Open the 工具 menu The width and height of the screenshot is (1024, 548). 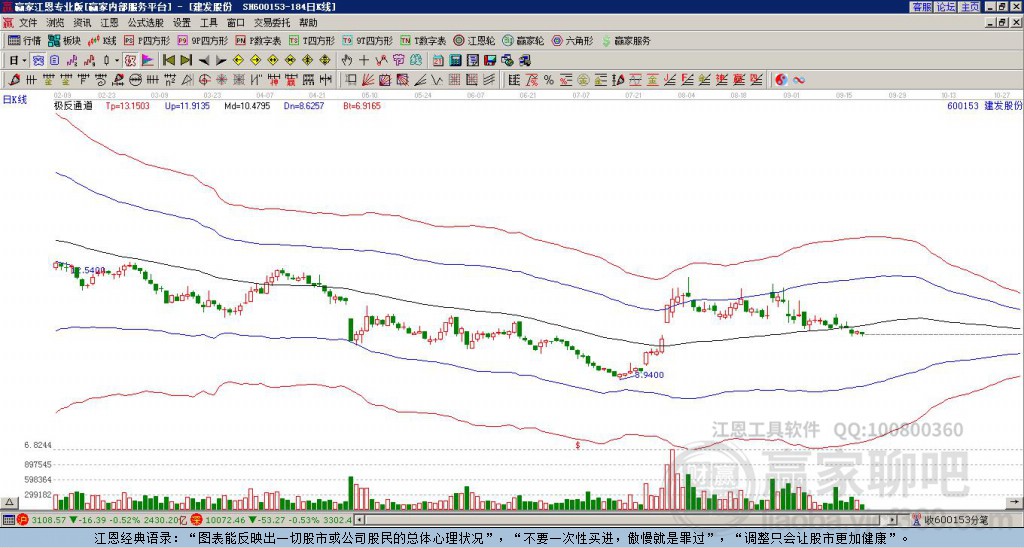208,23
